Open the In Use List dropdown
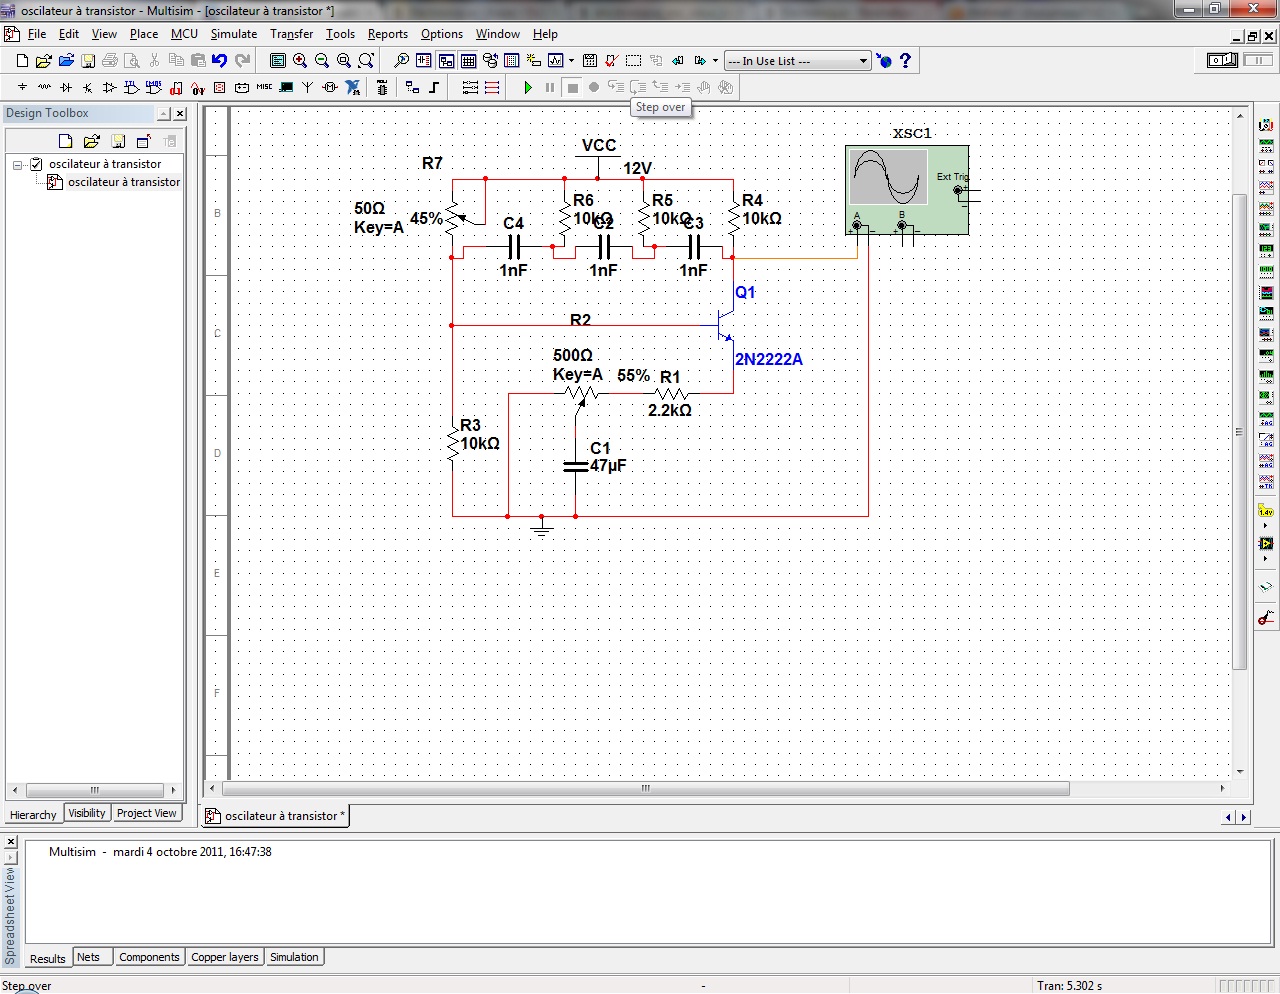This screenshot has height=994, width=1280. pos(864,61)
